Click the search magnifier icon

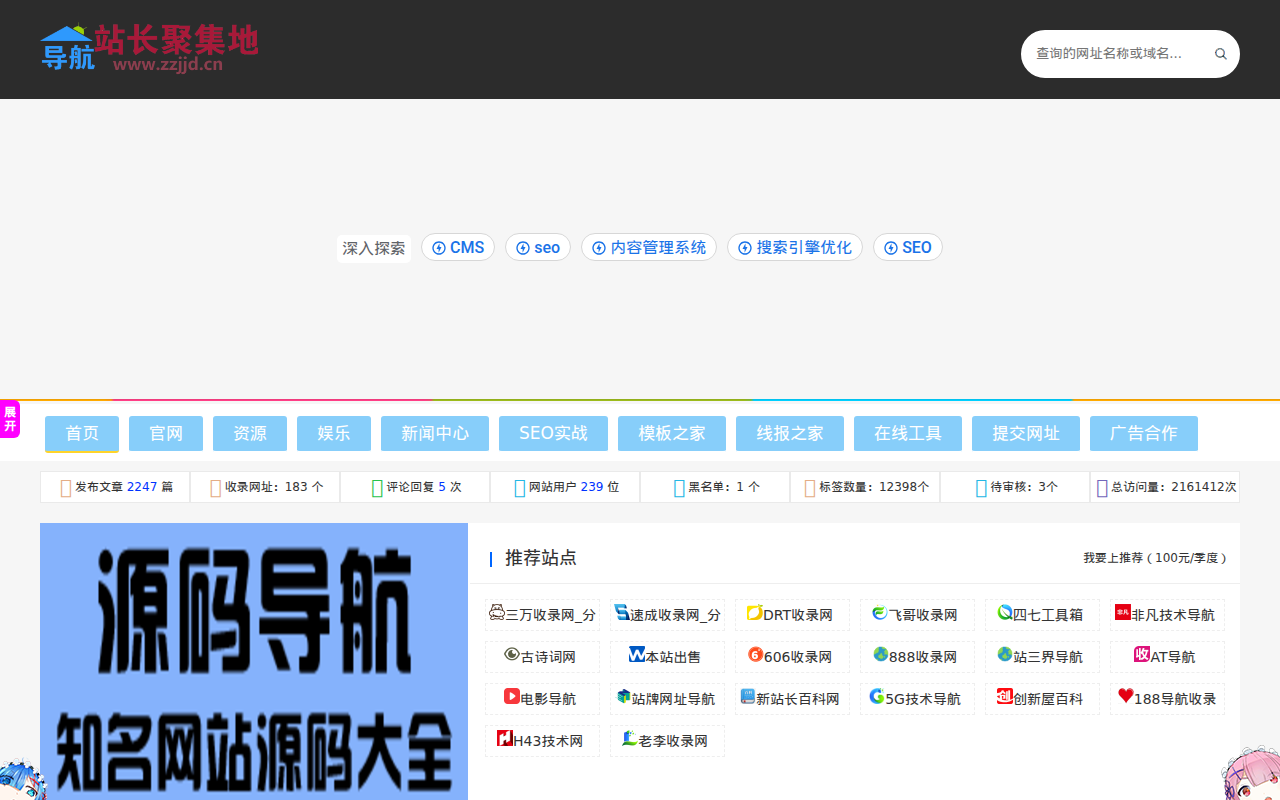[1220, 54]
